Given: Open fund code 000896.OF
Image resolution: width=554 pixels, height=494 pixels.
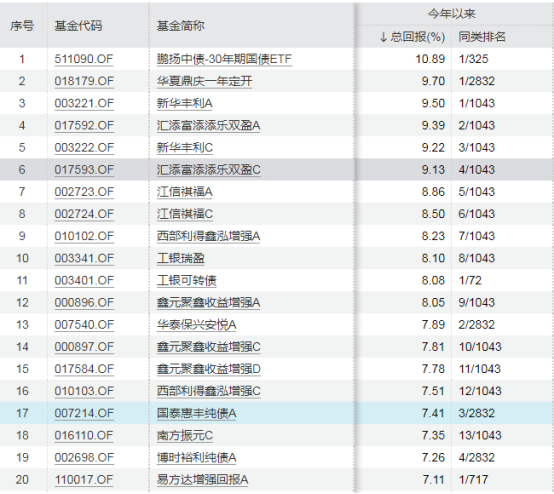Looking at the screenshot, I should click(84, 302).
